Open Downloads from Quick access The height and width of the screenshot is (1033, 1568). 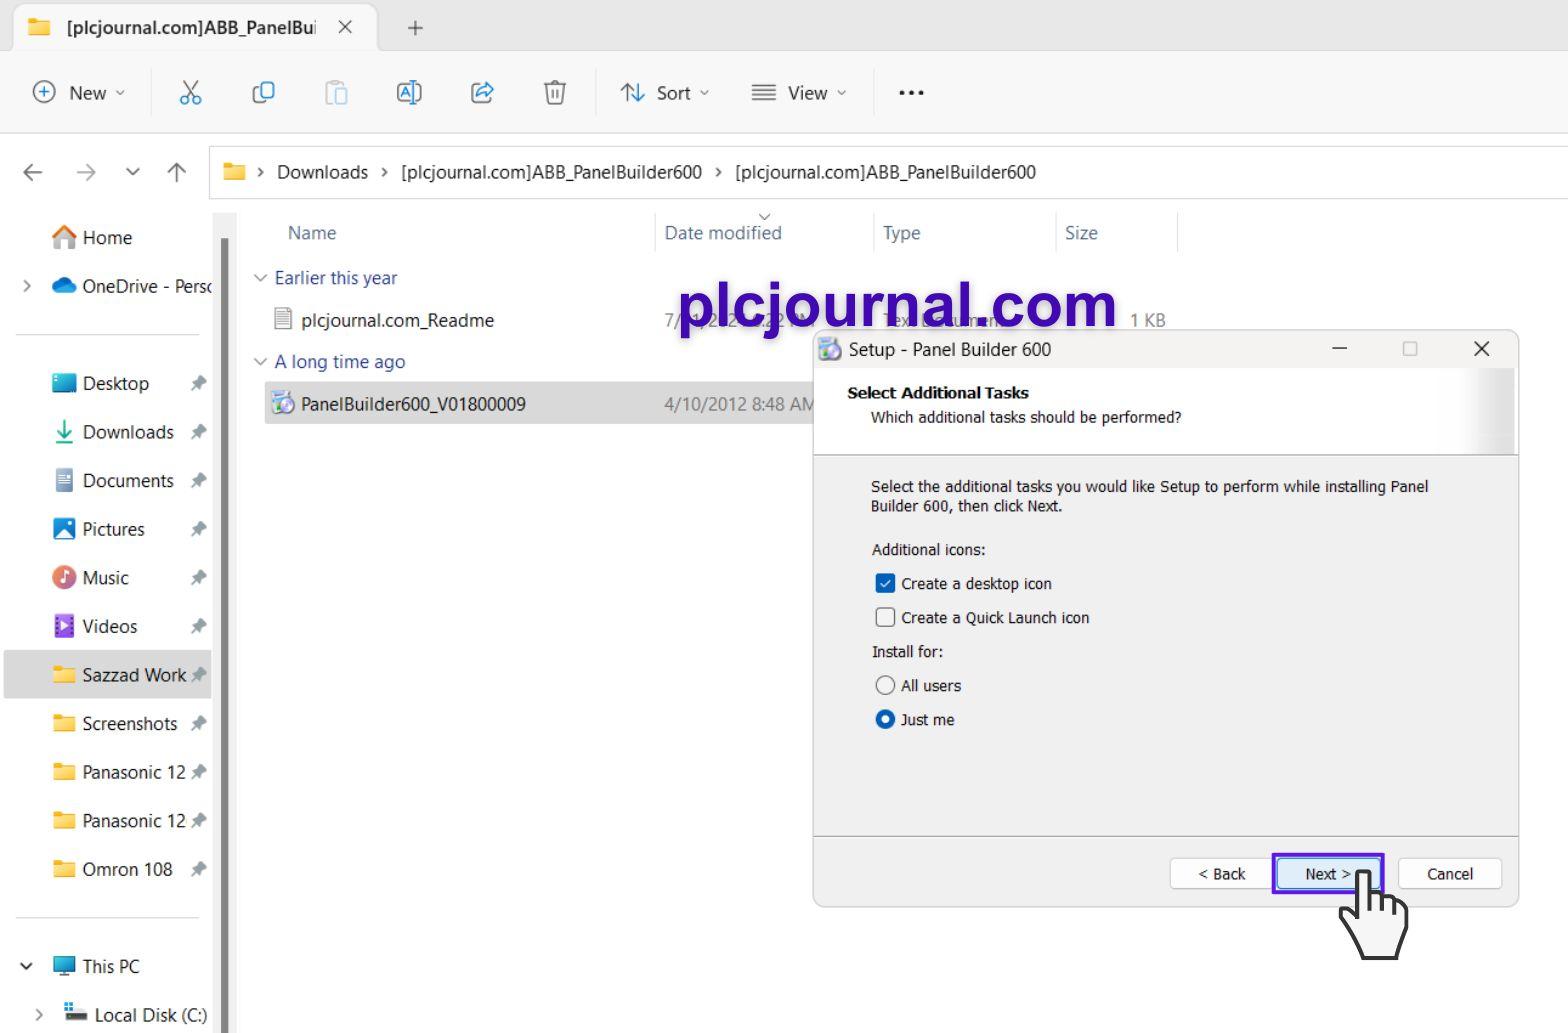127,432
